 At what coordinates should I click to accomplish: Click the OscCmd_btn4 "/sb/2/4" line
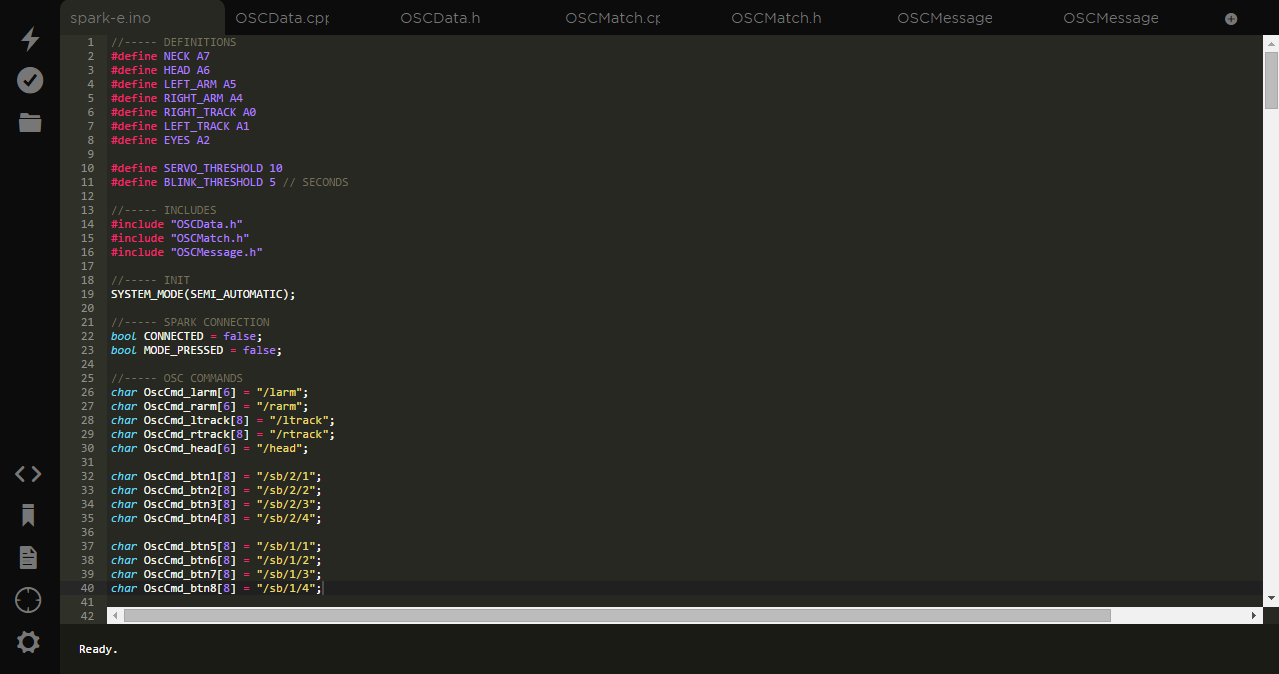[x=217, y=518]
